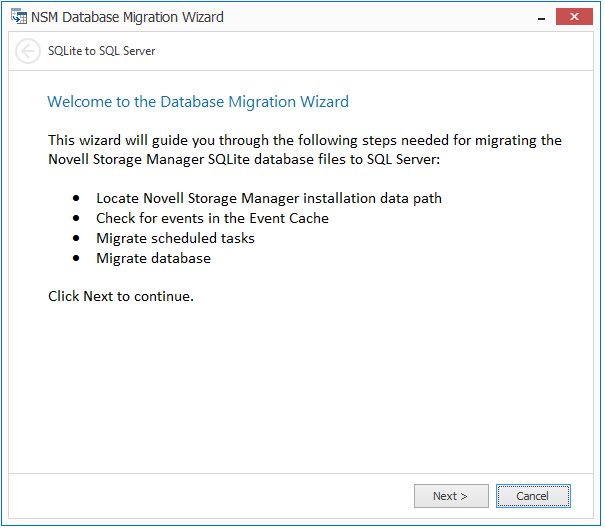
Task: Click the 'Migrate scheduled tasks' bullet
Action: pos(176,238)
